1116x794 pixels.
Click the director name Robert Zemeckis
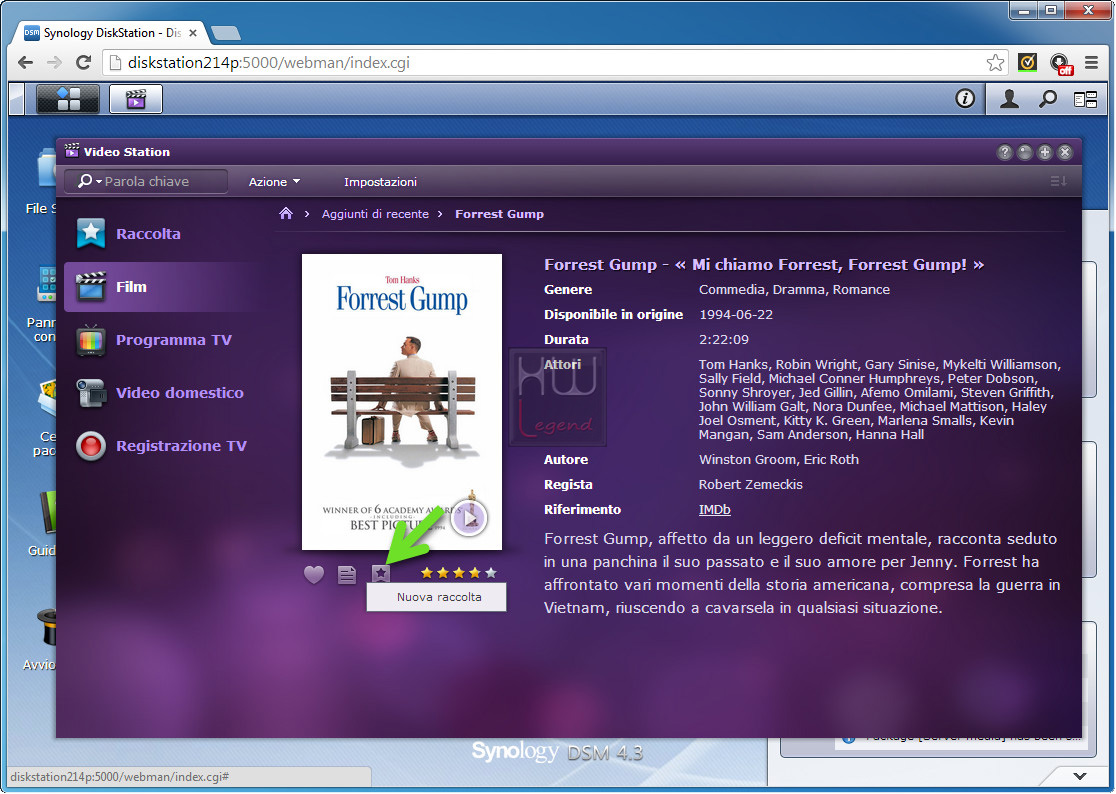[x=750, y=485]
